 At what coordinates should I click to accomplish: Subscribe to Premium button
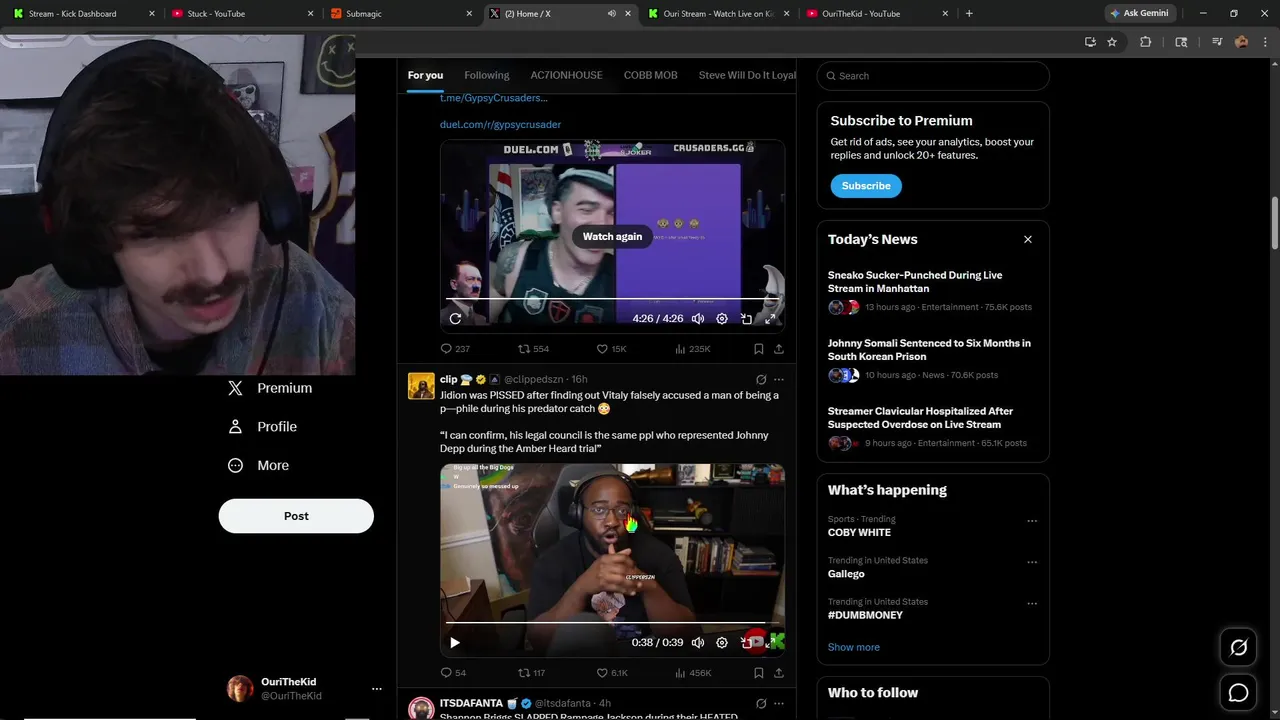point(866,186)
